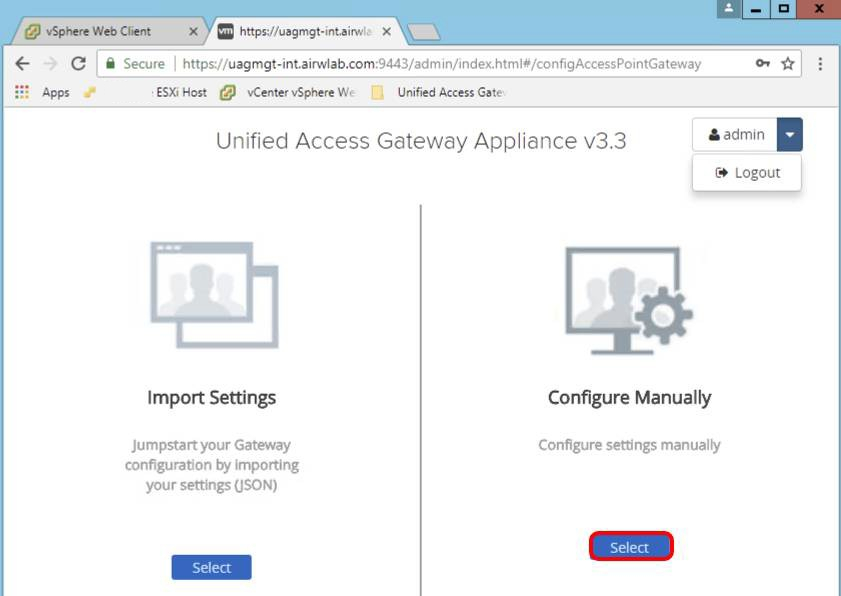841x596 pixels.
Task: Reload the current page
Action: coord(78,63)
